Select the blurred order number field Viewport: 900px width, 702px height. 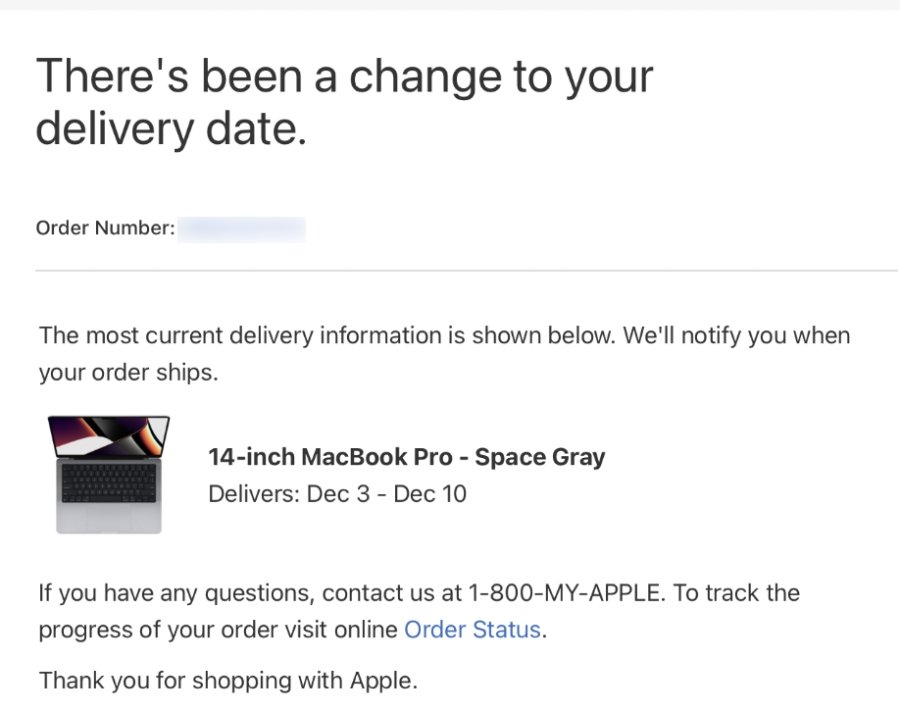pyautogui.click(x=241, y=229)
